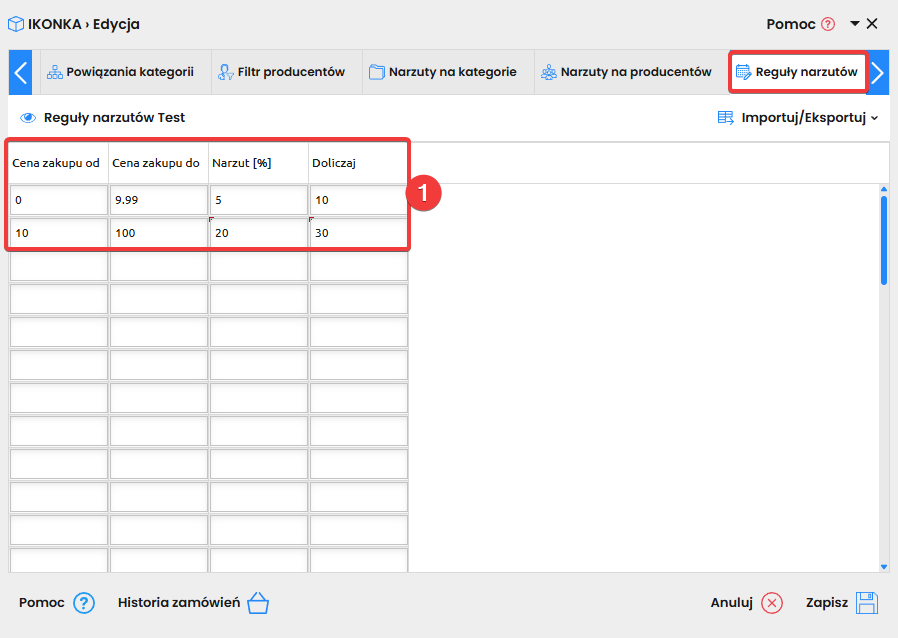Click the Anuluj red X icon
Viewport: 898px width, 638px height.
pos(772,603)
